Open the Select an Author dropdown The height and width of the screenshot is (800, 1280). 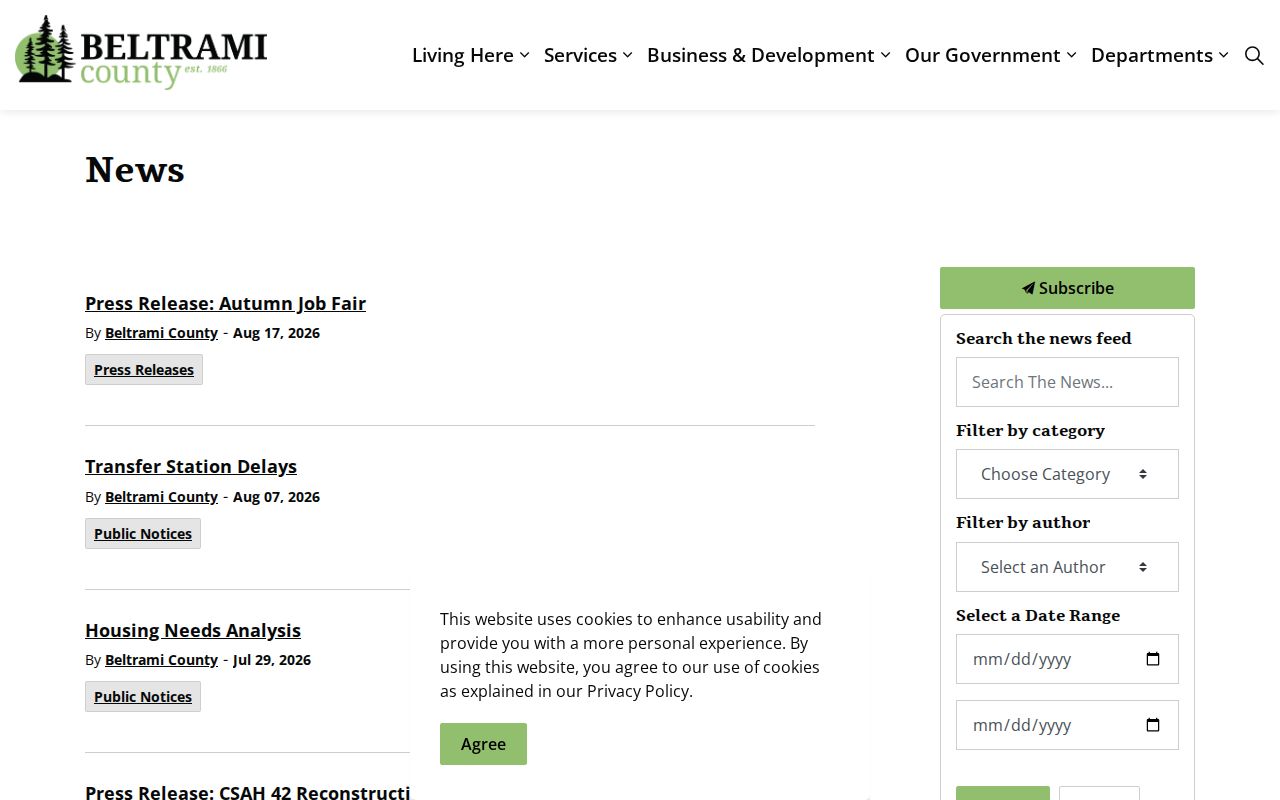[1067, 567]
